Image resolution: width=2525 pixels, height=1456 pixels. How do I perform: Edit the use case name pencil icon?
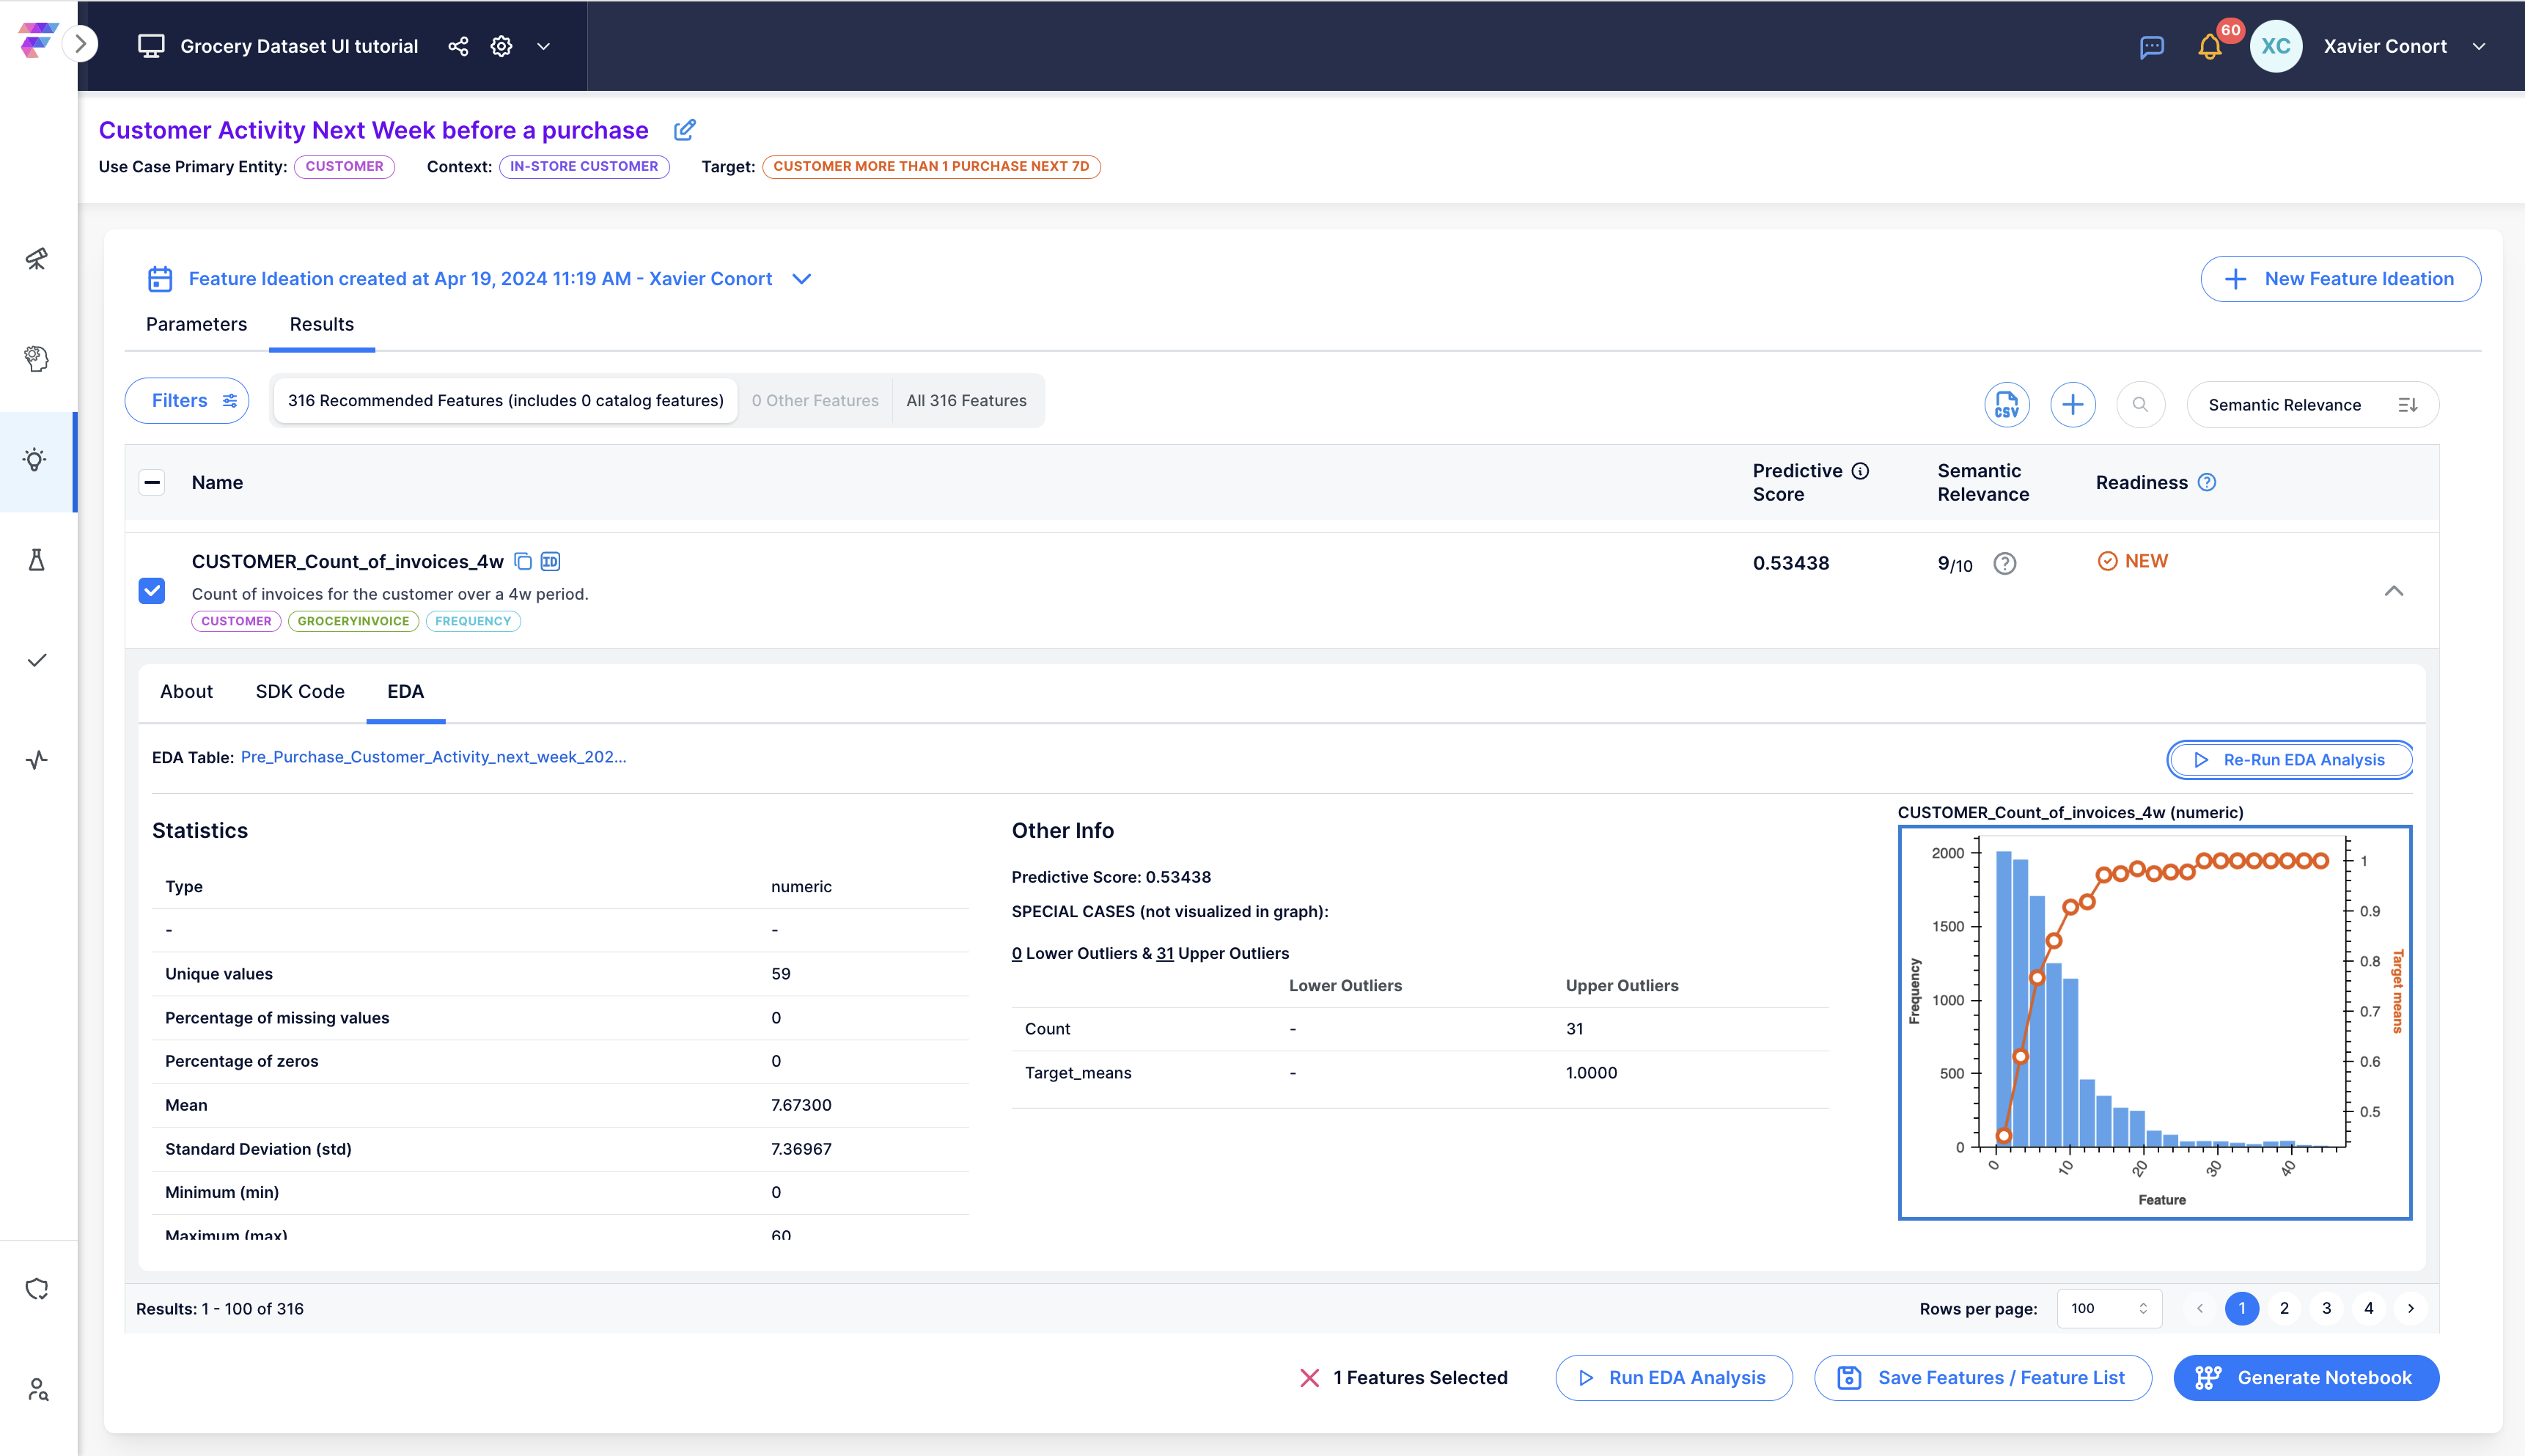[x=685, y=130]
